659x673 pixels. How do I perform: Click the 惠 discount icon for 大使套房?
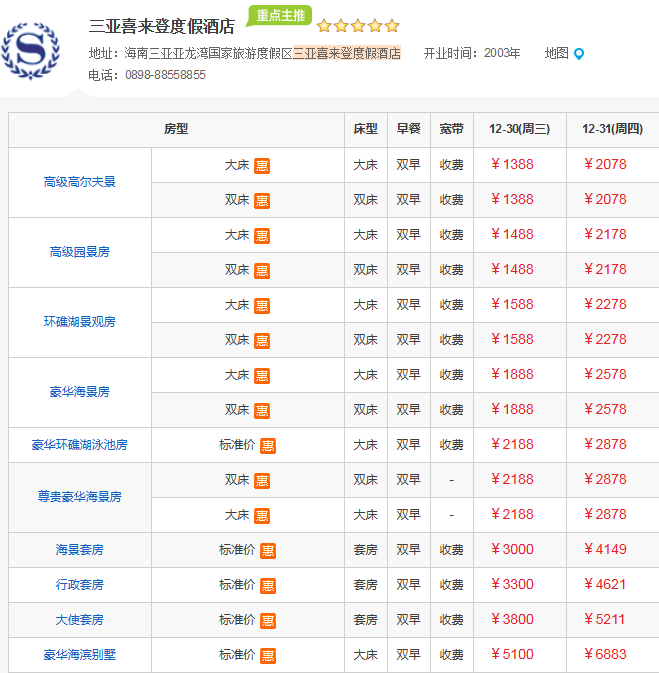267,620
